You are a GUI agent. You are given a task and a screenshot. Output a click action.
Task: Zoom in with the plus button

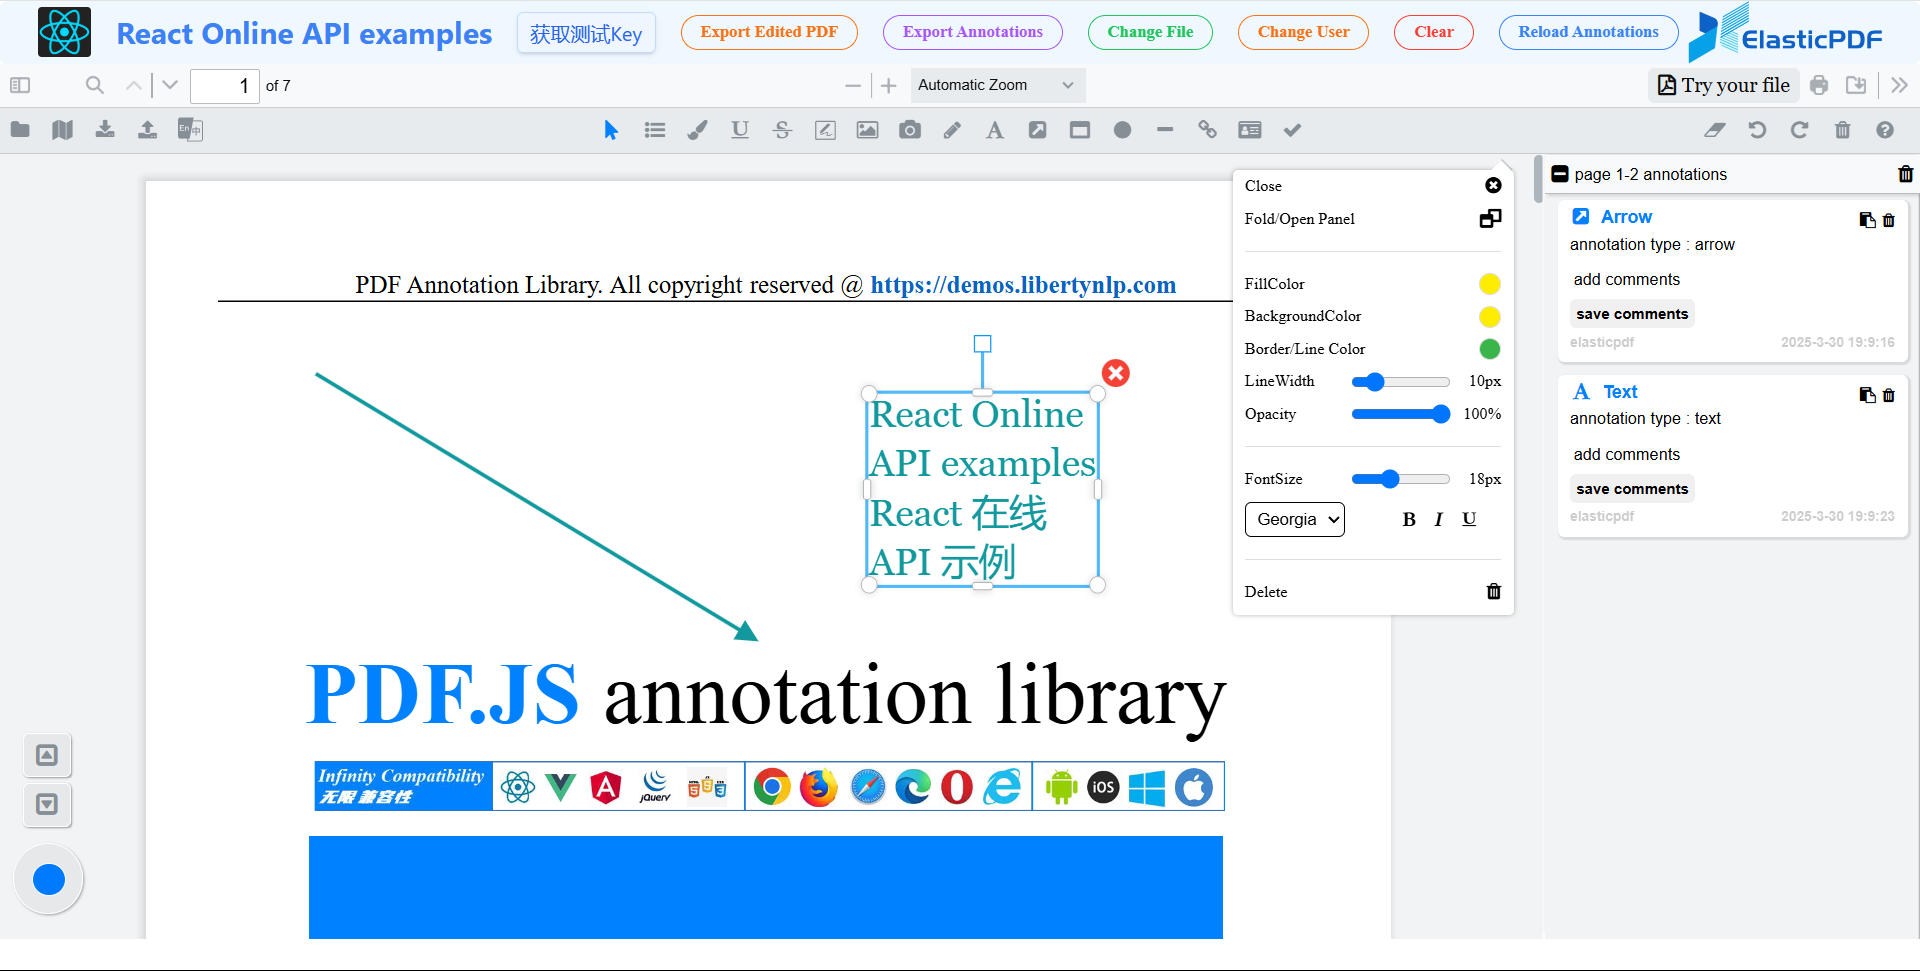889,86
